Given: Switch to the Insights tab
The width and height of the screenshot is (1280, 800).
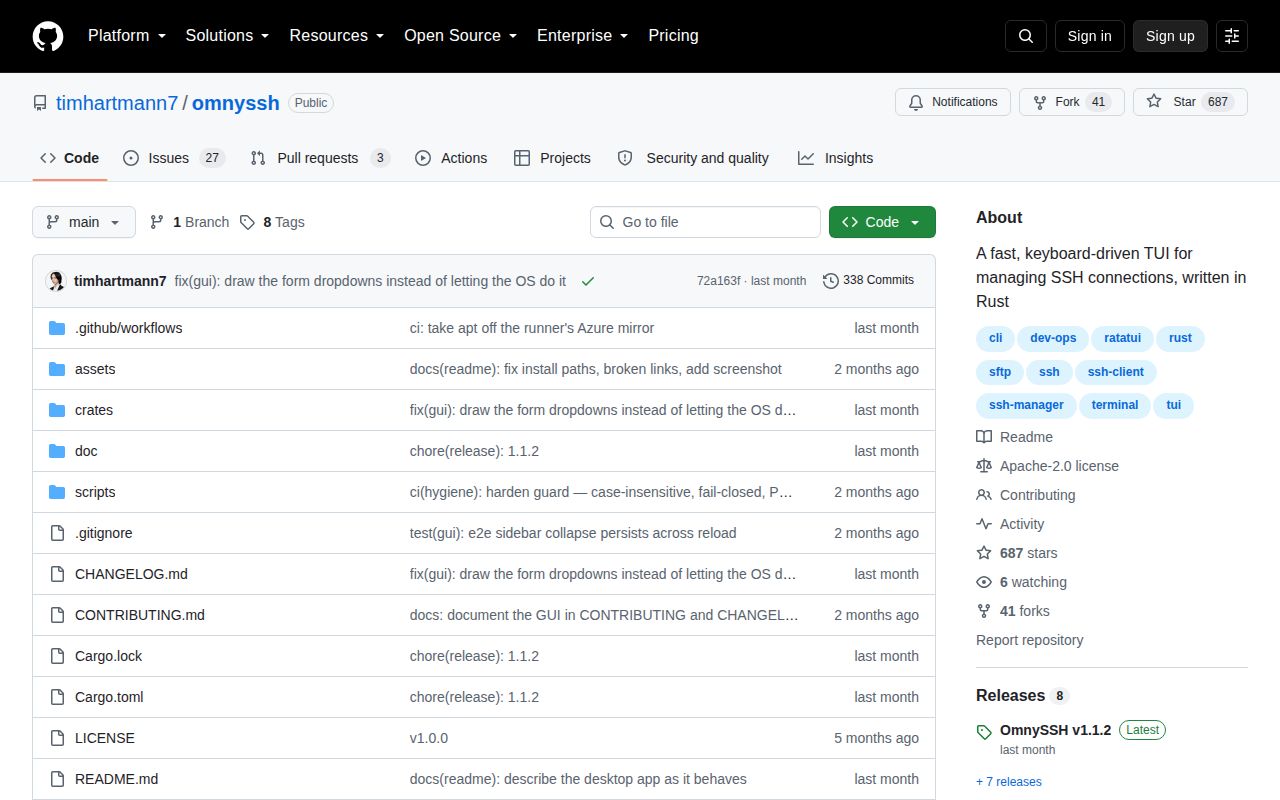Looking at the screenshot, I should point(836,158).
